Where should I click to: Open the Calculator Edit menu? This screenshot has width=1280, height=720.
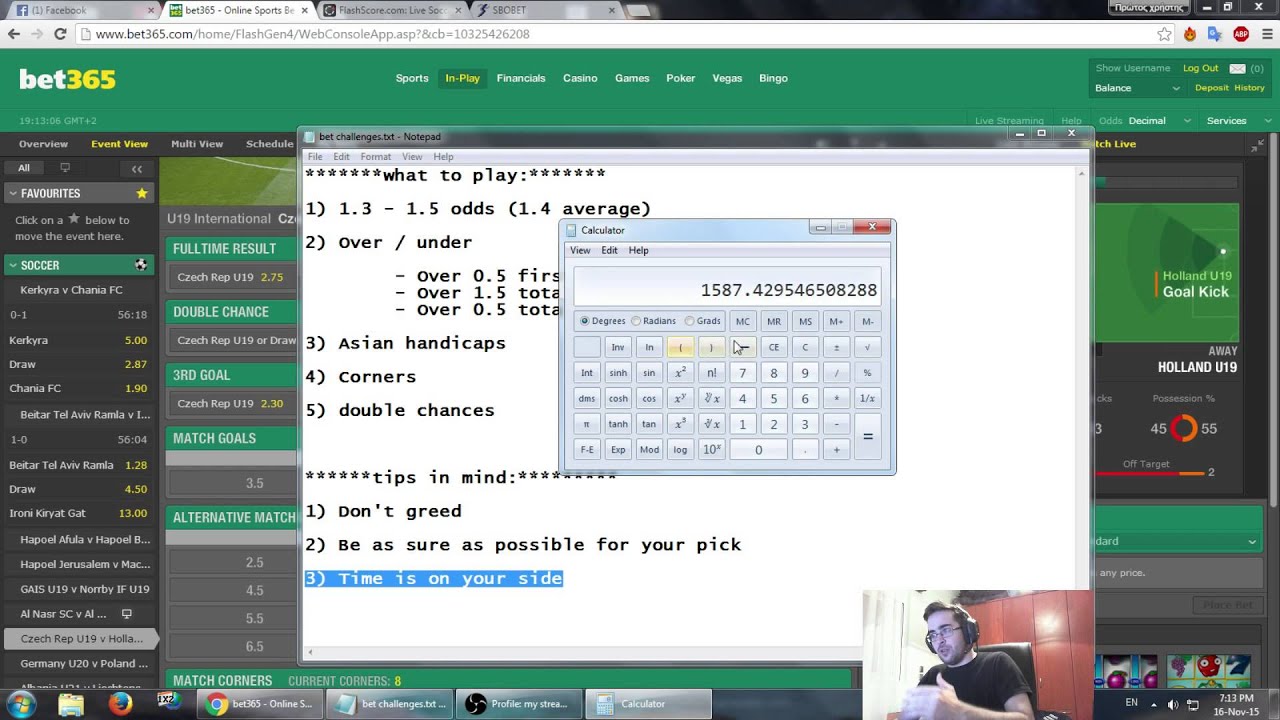(x=609, y=250)
